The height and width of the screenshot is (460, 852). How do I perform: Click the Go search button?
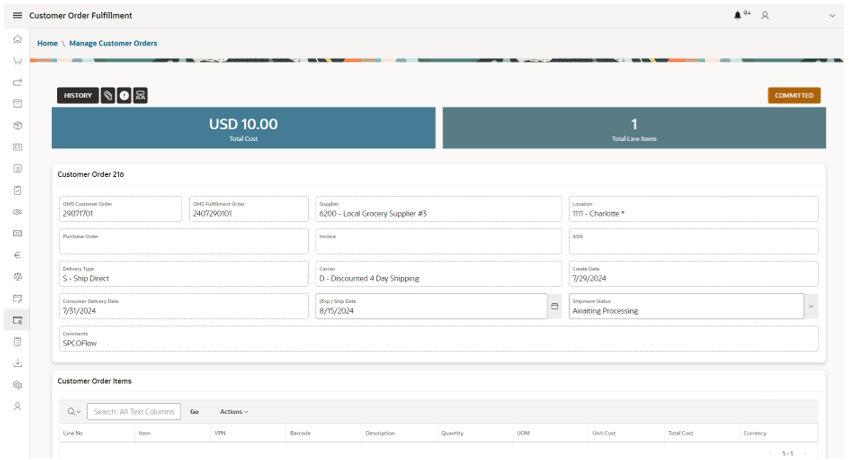[x=194, y=412]
